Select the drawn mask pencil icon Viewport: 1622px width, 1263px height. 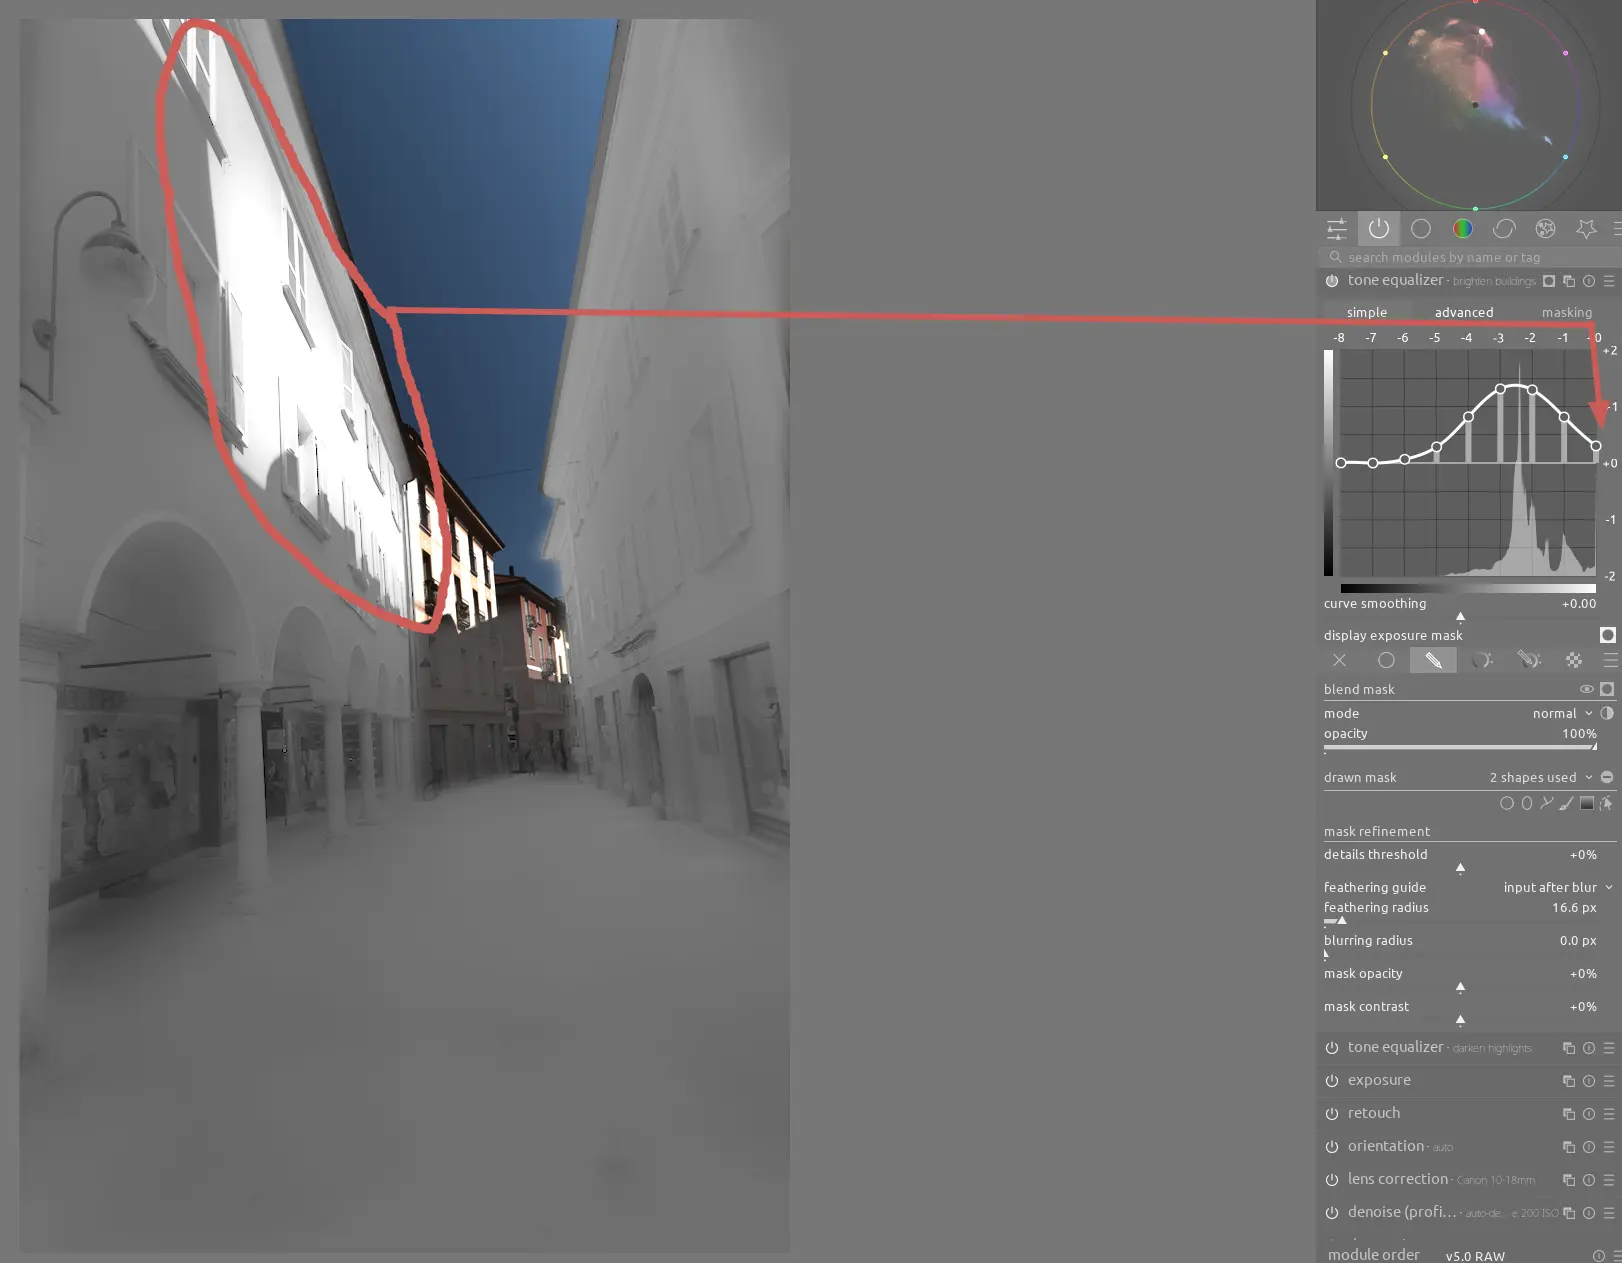pos(1433,660)
